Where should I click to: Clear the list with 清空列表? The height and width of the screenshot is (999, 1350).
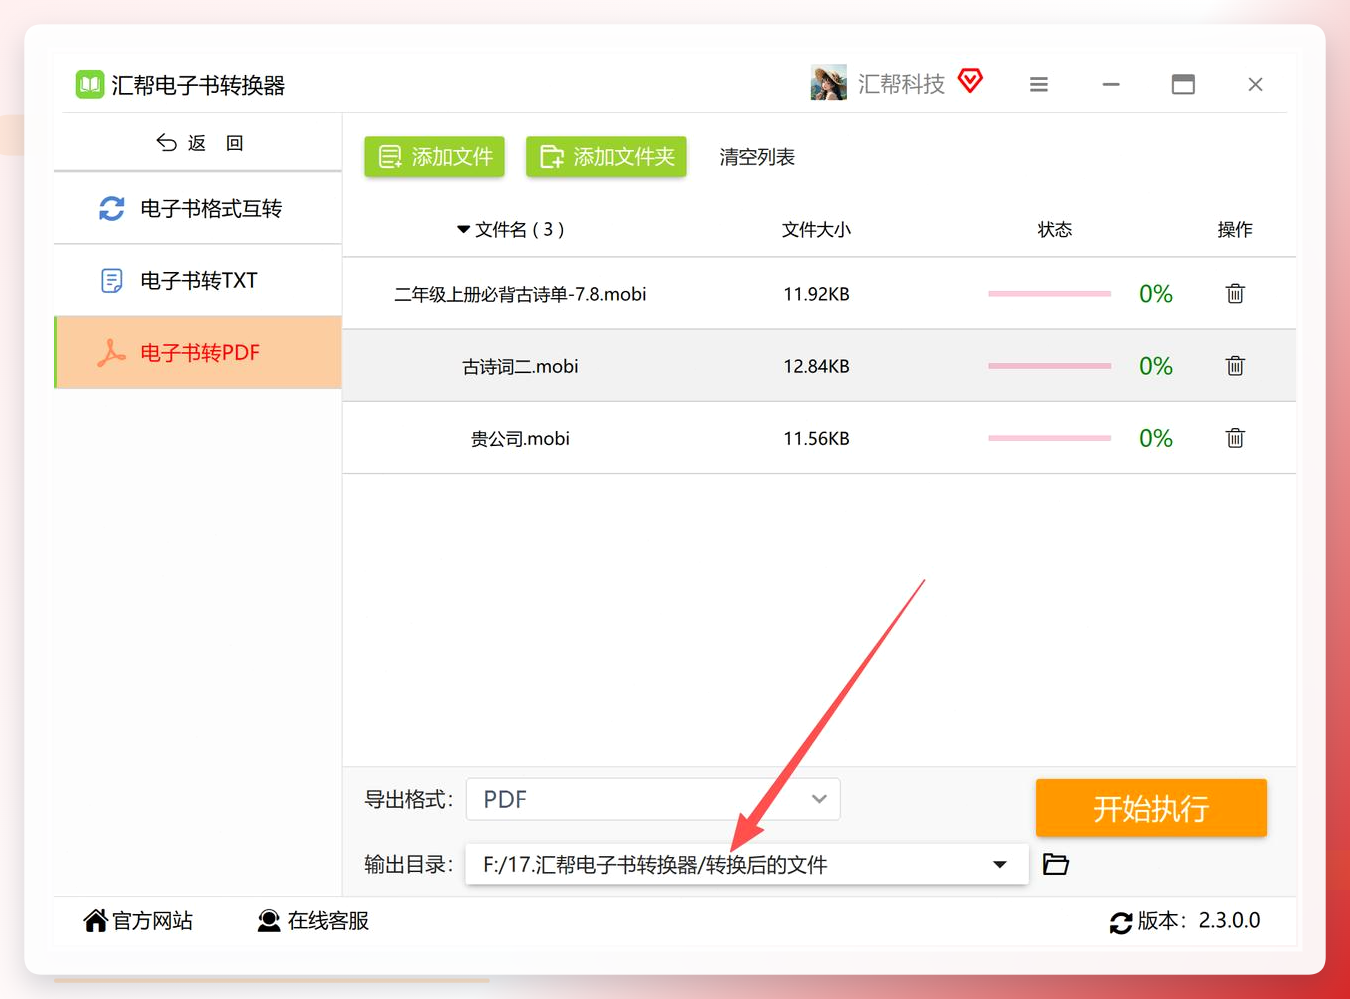pos(757,157)
